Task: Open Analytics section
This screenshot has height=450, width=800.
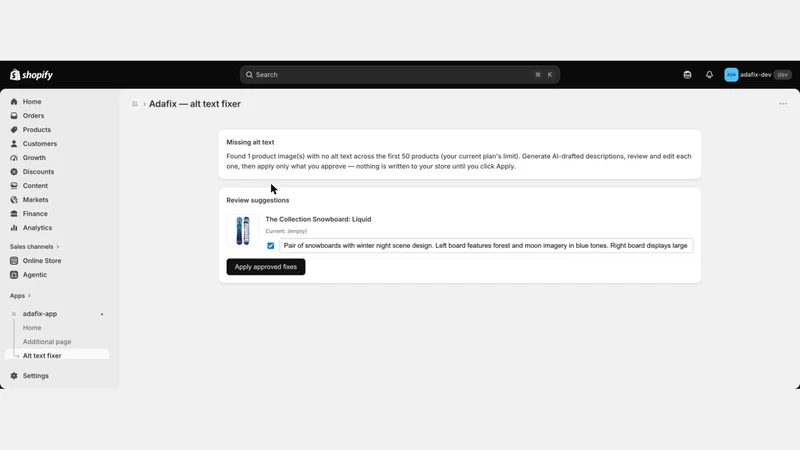Action: point(37,228)
